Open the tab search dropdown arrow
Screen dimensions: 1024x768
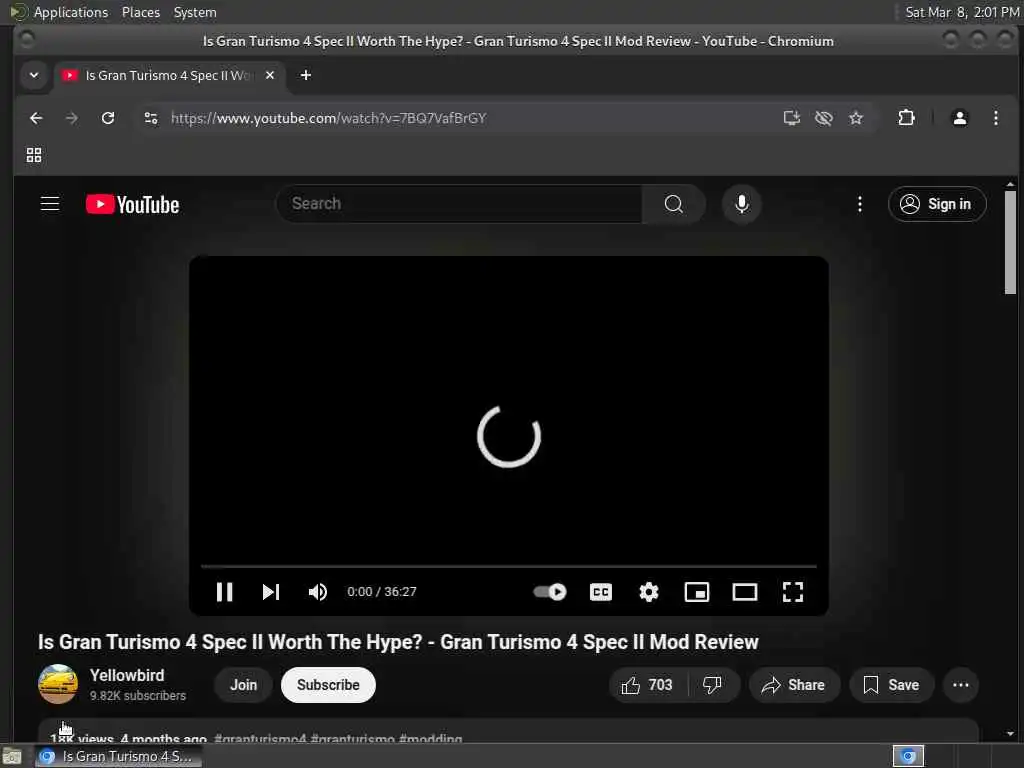[x=34, y=75]
